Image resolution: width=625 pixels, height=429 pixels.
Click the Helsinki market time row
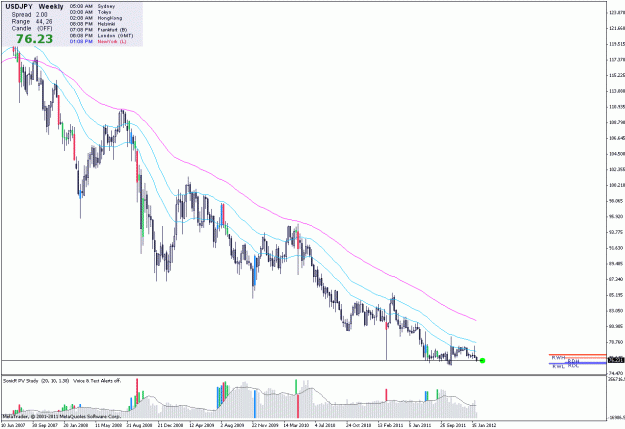tap(93, 24)
